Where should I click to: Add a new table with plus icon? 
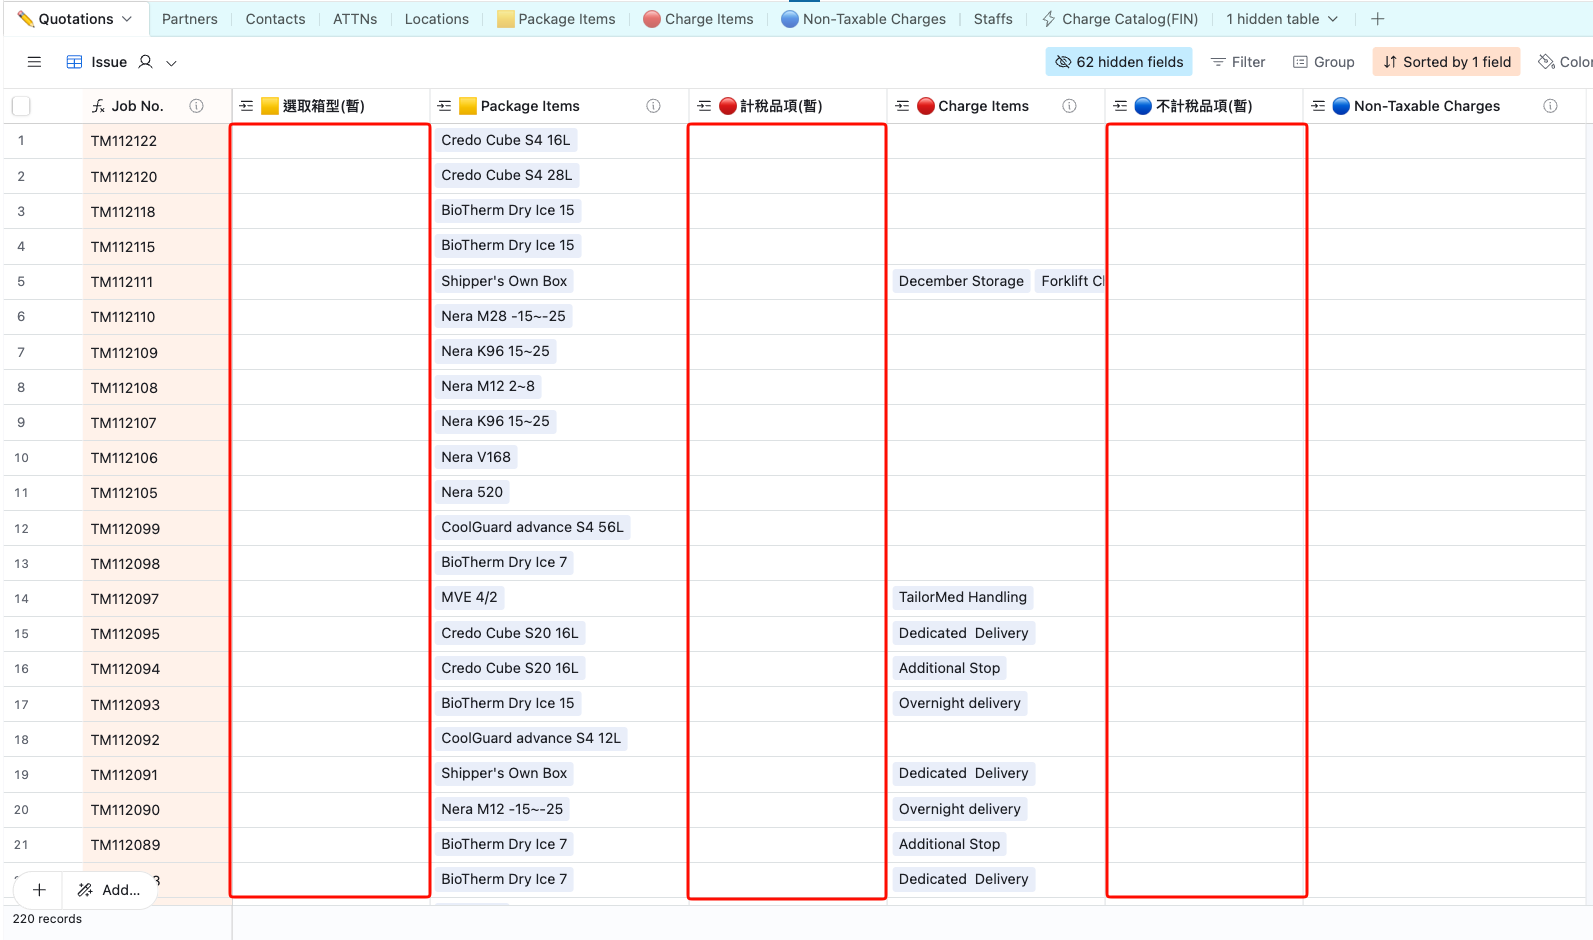(x=1377, y=19)
